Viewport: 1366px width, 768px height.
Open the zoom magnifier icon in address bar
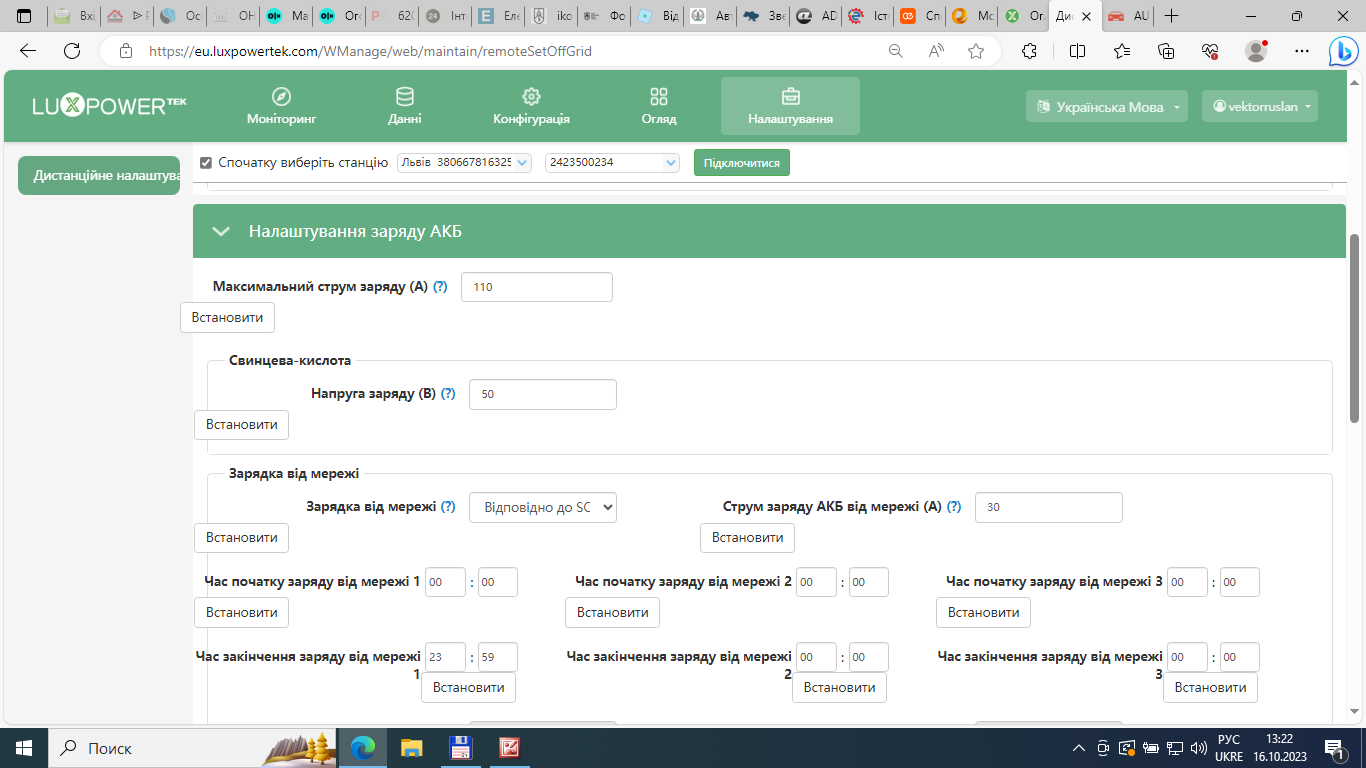896,51
